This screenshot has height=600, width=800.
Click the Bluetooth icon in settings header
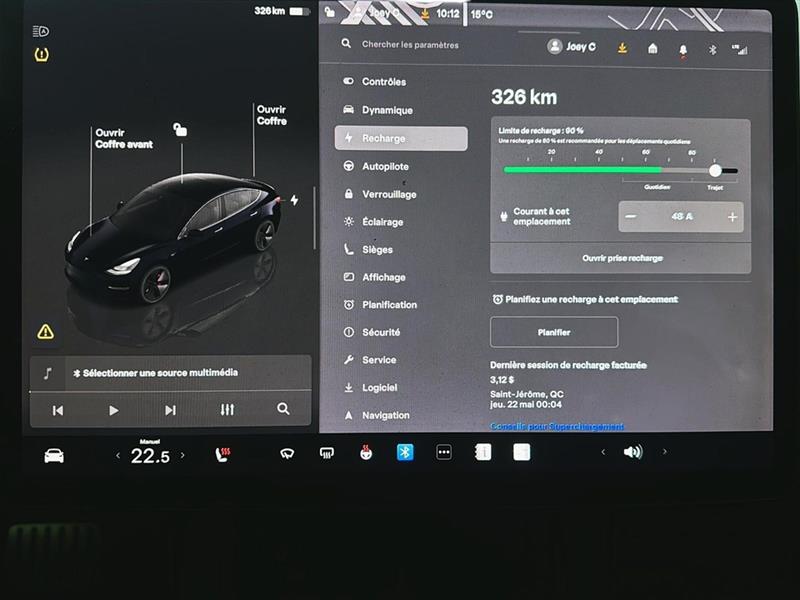(x=713, y=49)
